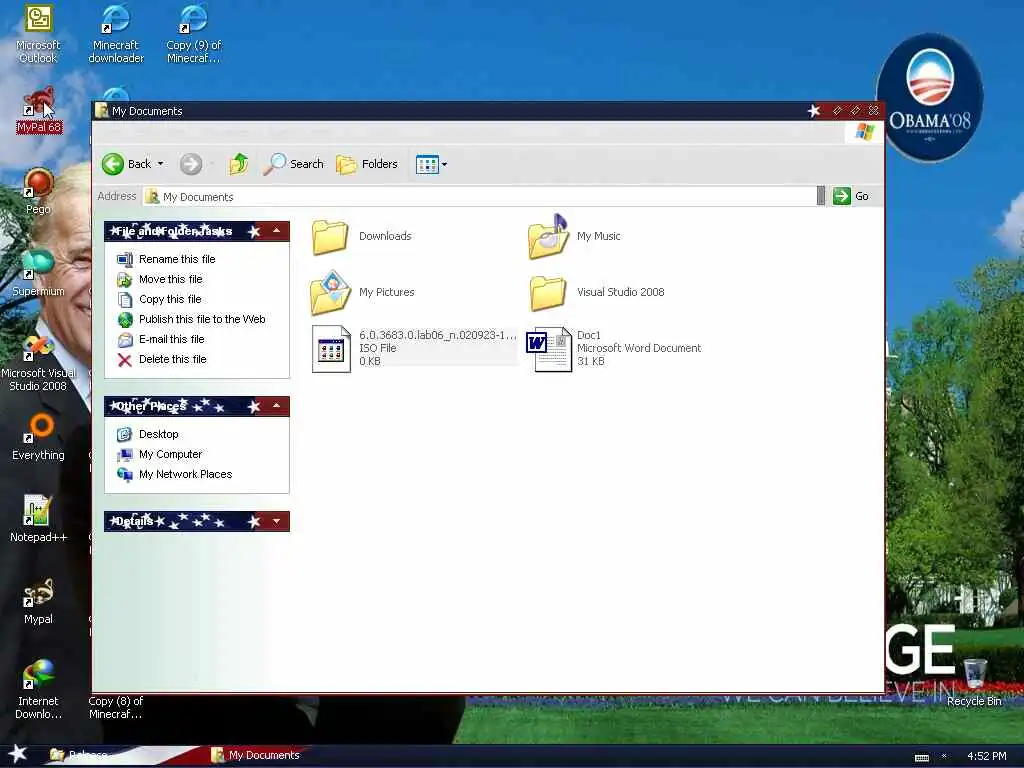Click the Windows flag logo in toolbar
This screenshot has width=1024, height=768.
[864, 133]
